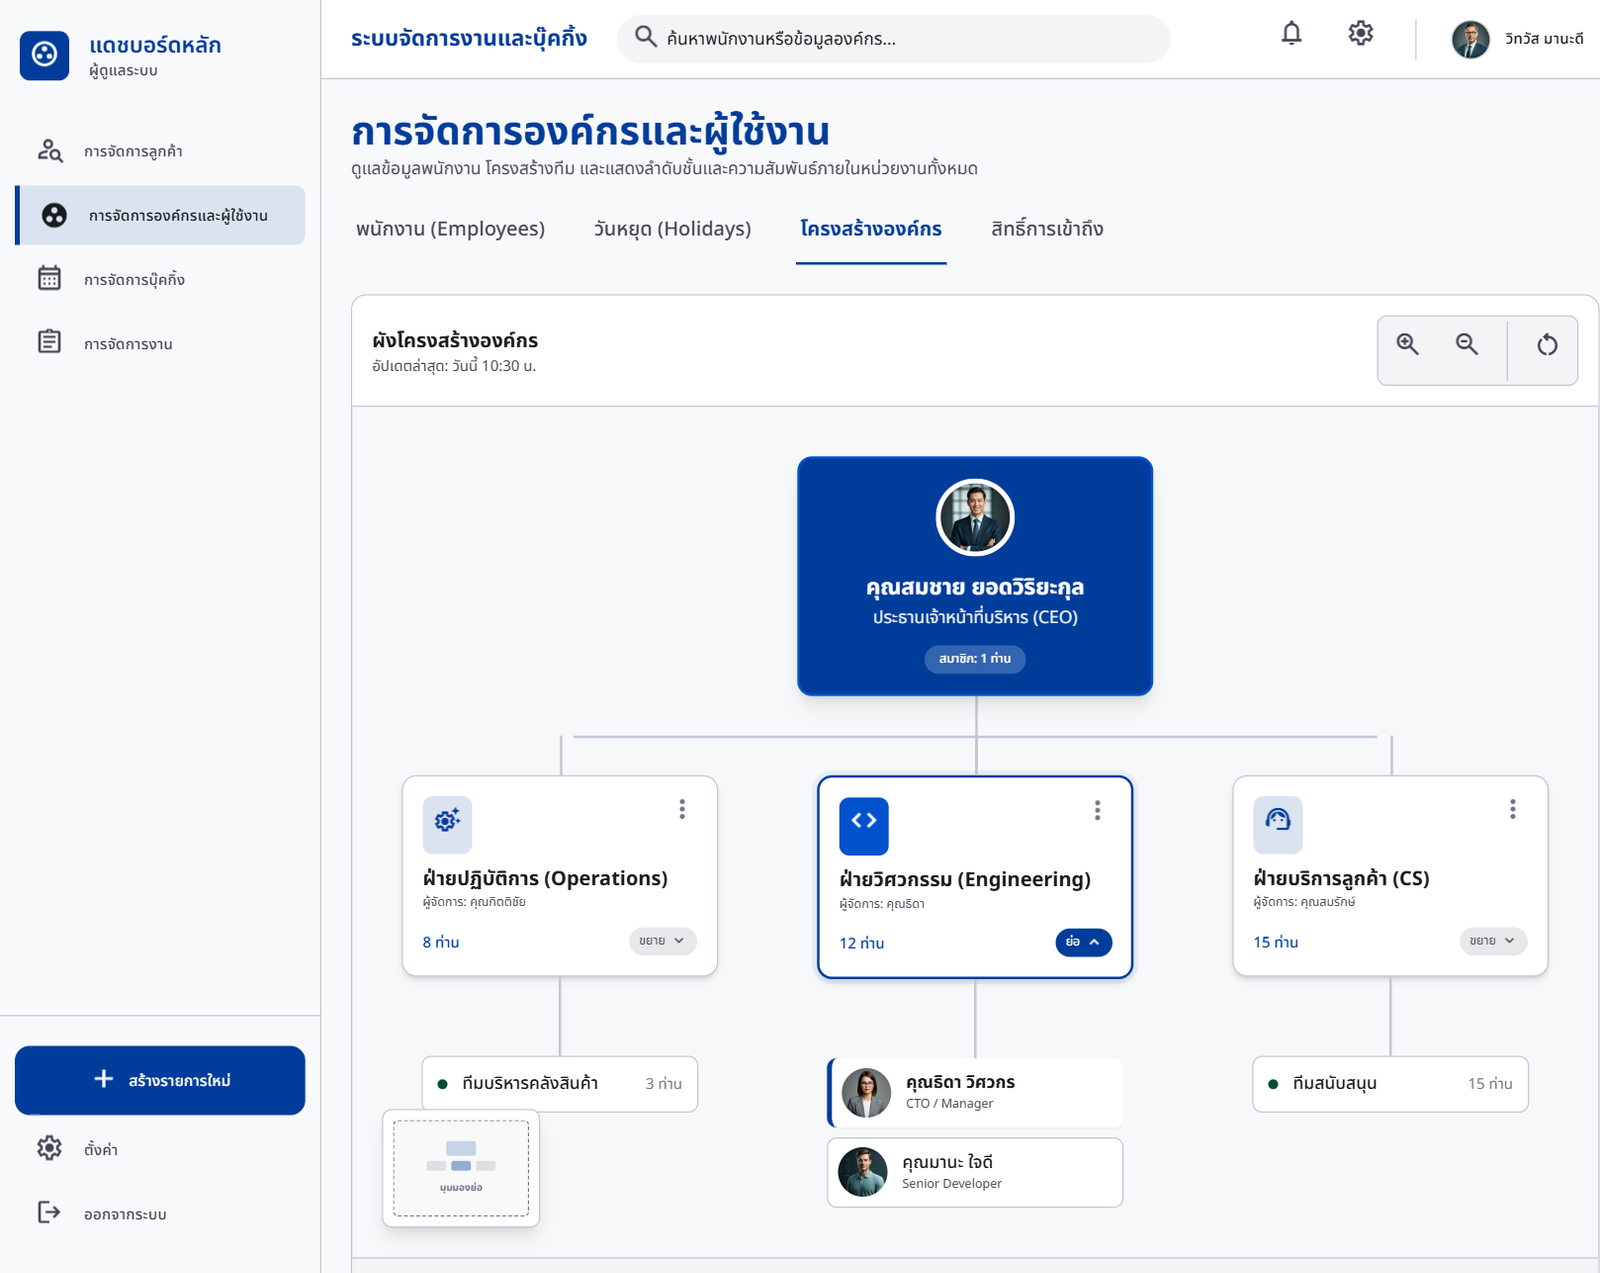The width and height of the screenshot is (1600, 1273).
Task: Click user avatar of วิทวัส มานะดี
Action: tap(1471, 39)
